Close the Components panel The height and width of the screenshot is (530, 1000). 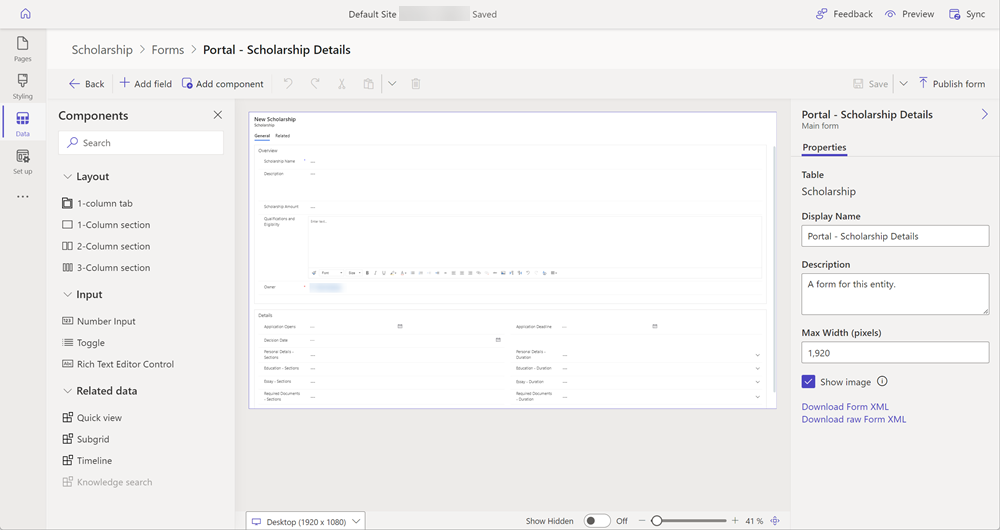[218, 116]
